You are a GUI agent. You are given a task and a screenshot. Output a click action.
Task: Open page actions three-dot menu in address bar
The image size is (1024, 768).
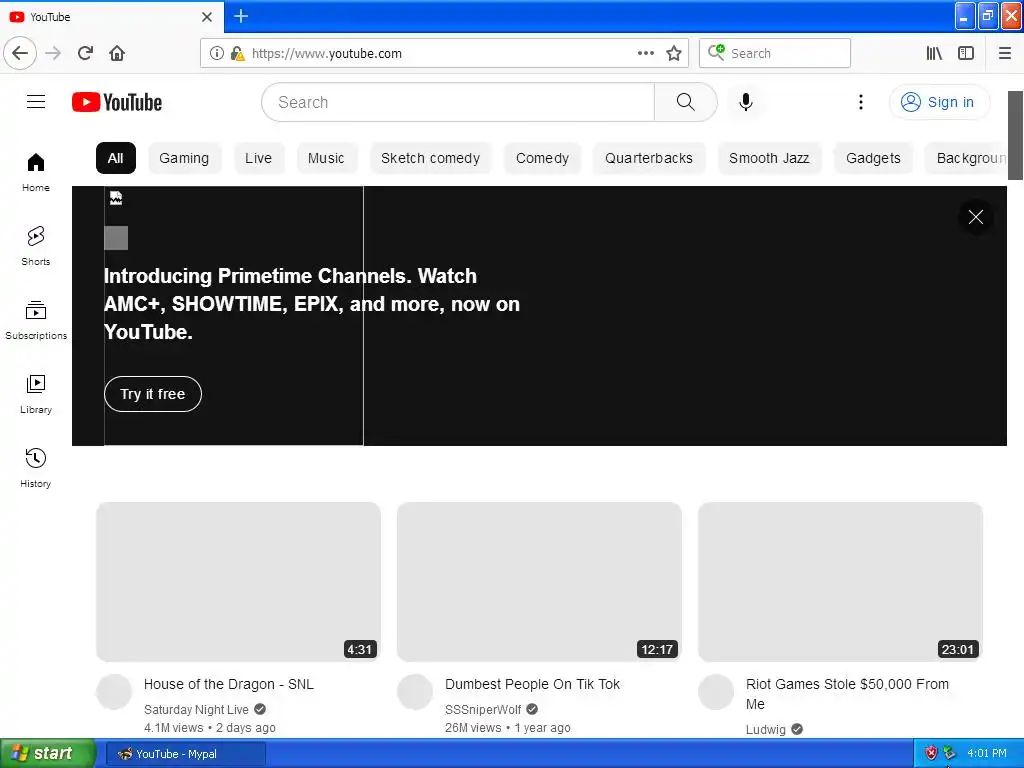tap(645, 53)
